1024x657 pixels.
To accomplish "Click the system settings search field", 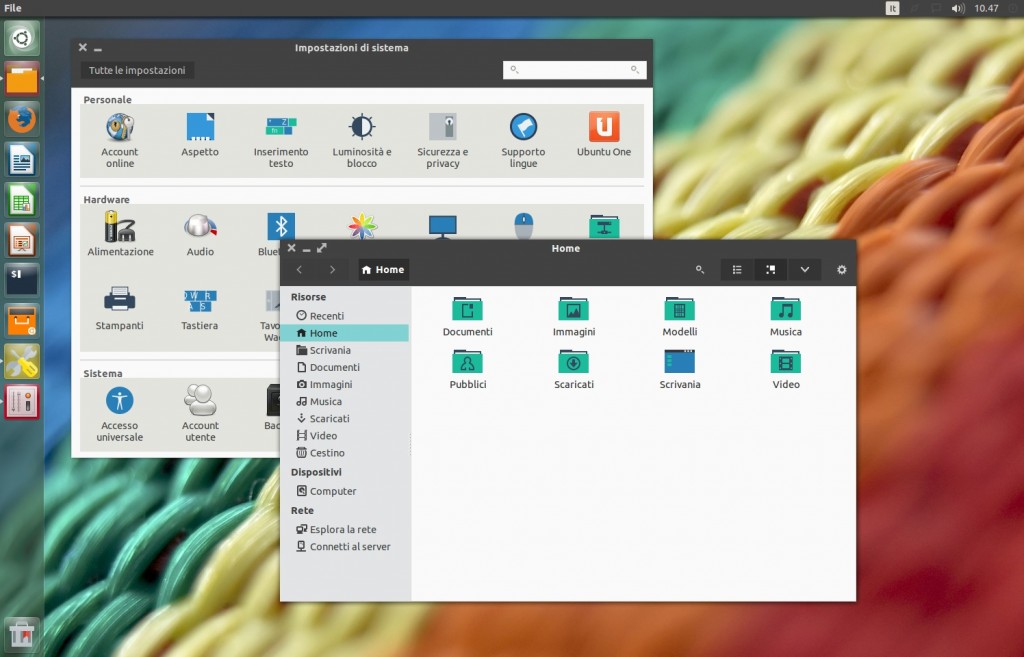I will tap(574, 70).
